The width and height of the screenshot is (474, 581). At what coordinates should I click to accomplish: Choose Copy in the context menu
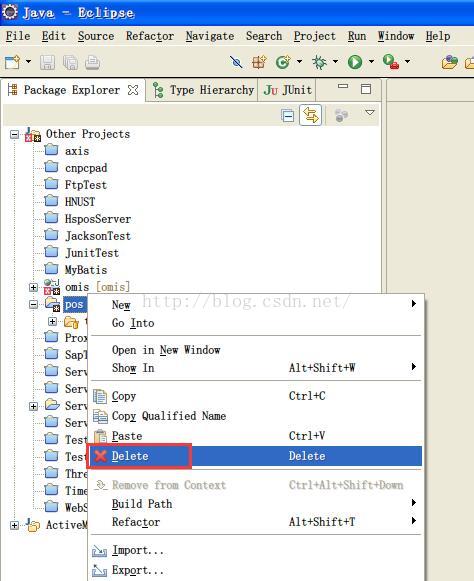(x=256, y=396)
